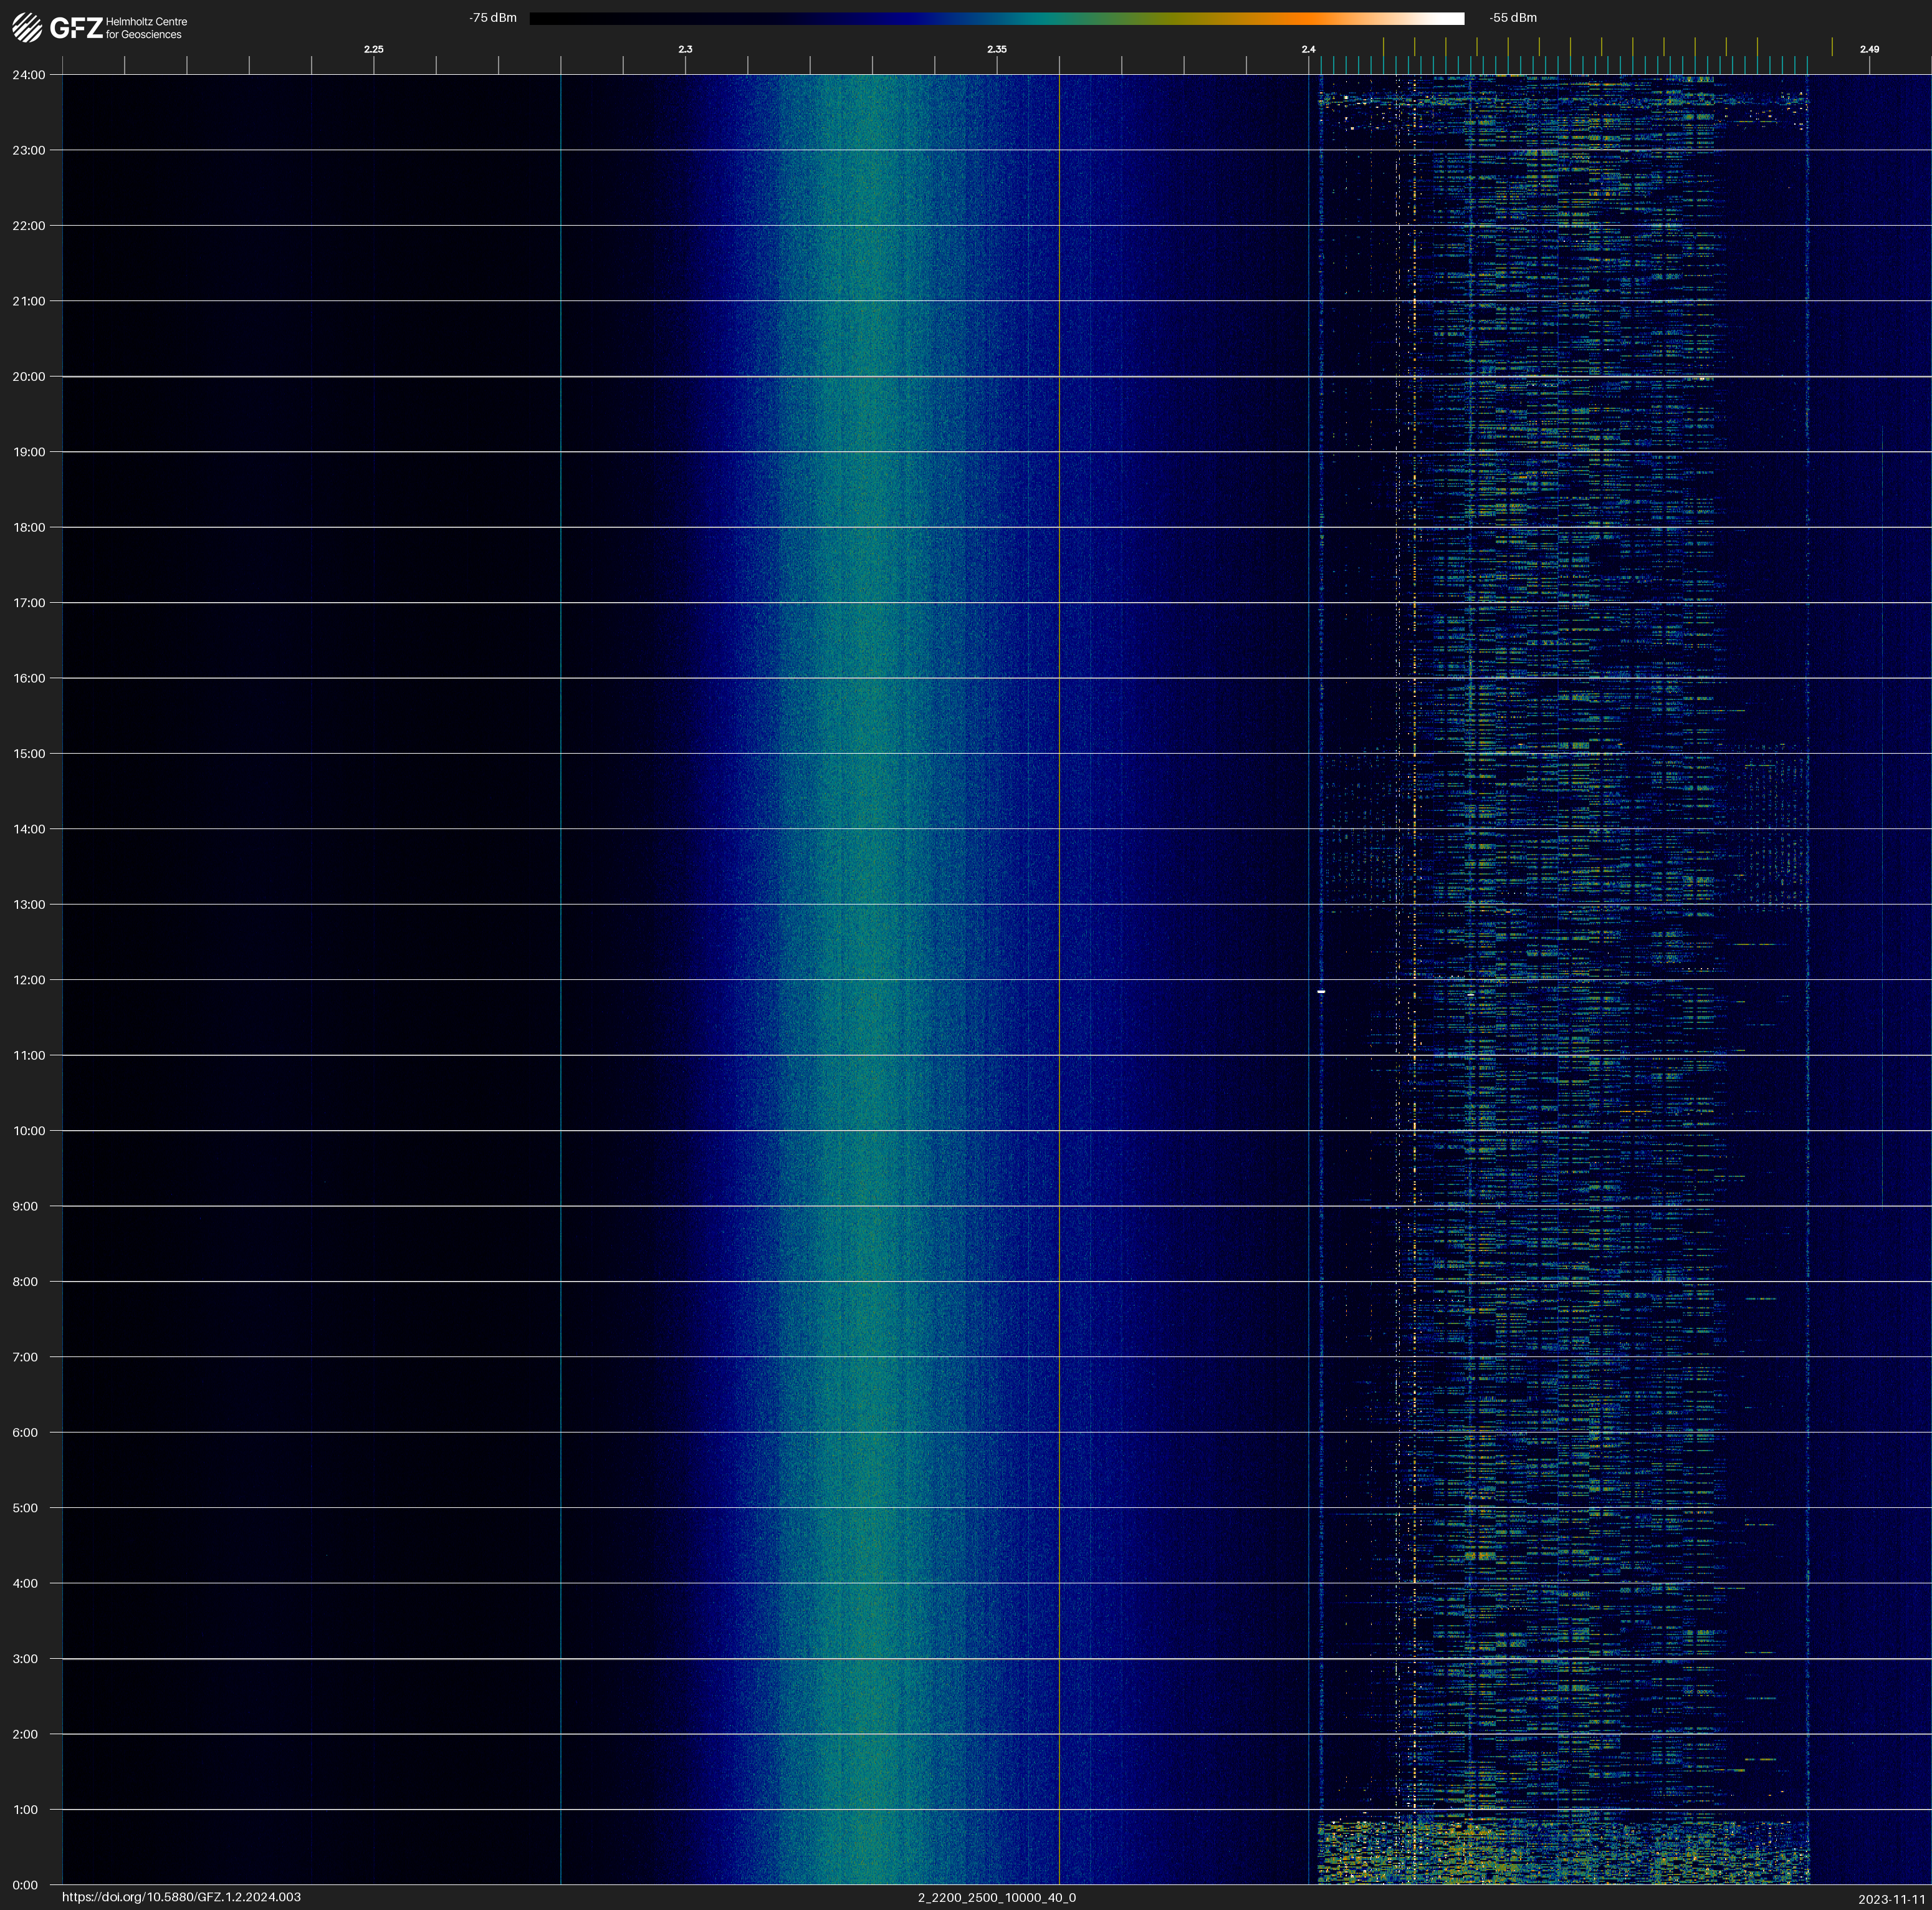Click the 18:00 time axis label

click(29, 527)
